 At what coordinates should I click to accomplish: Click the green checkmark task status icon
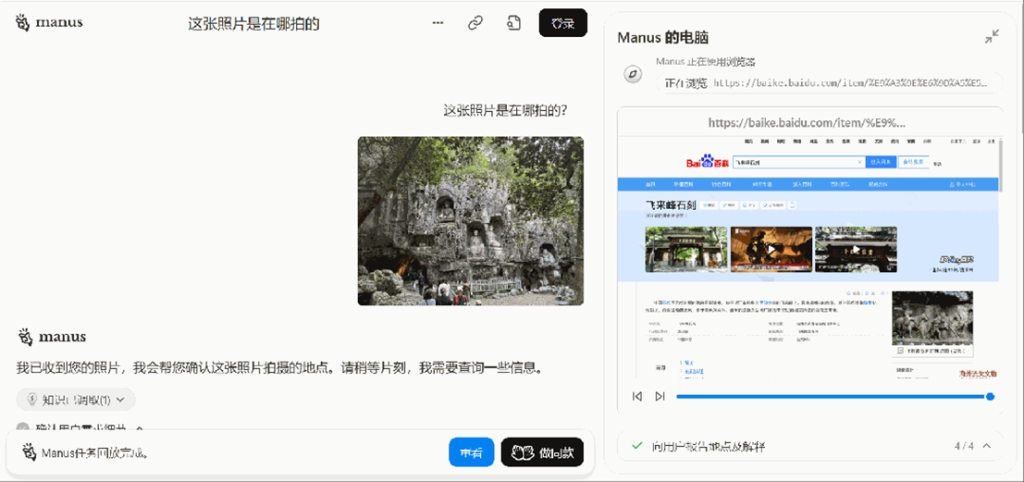(637, 445)
